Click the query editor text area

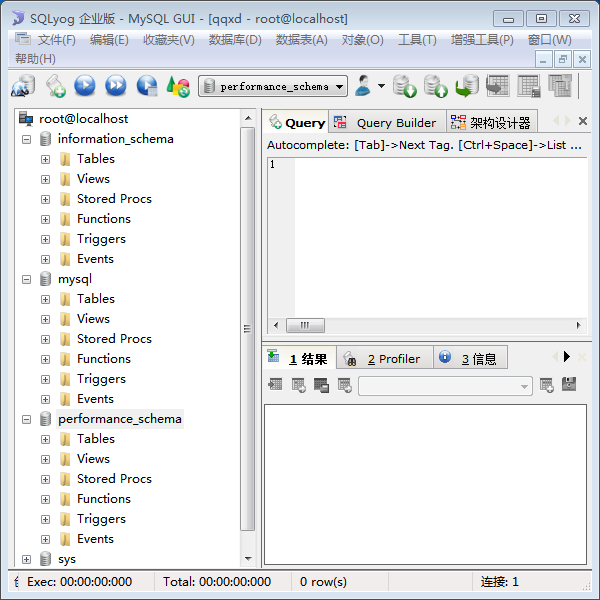(440, 237)
